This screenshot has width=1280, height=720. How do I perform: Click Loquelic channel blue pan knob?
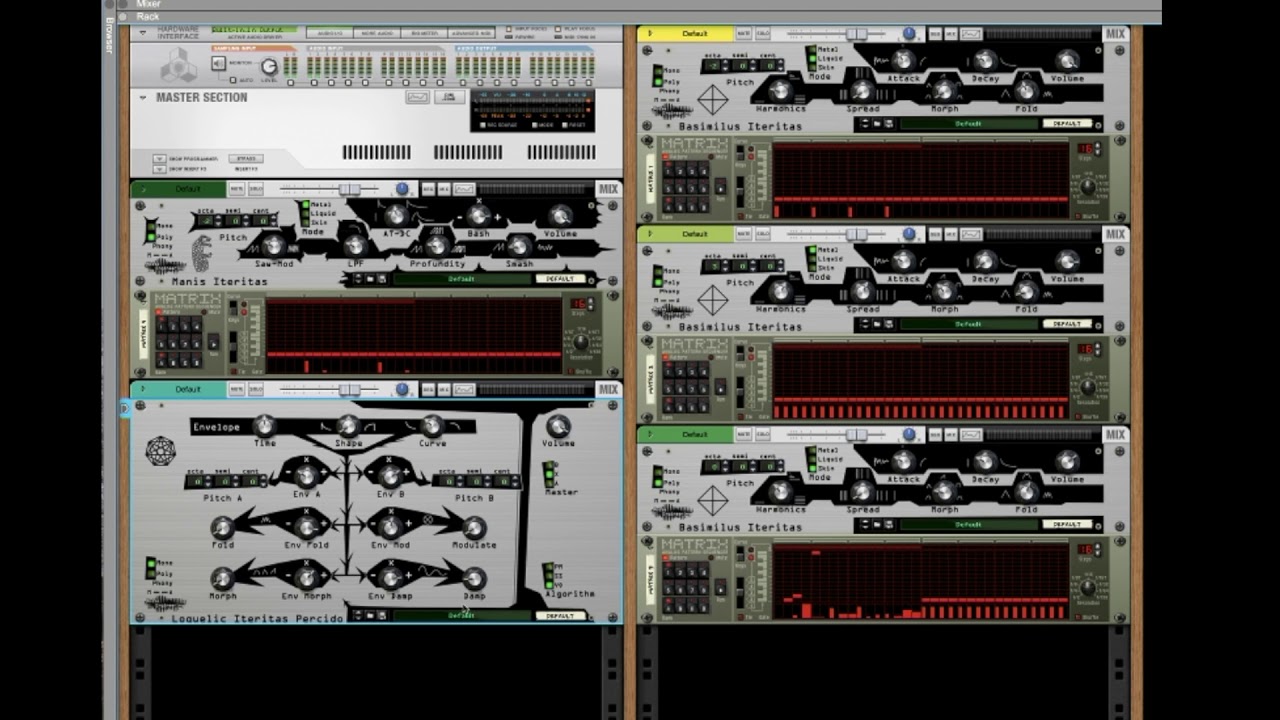(402, 389)
